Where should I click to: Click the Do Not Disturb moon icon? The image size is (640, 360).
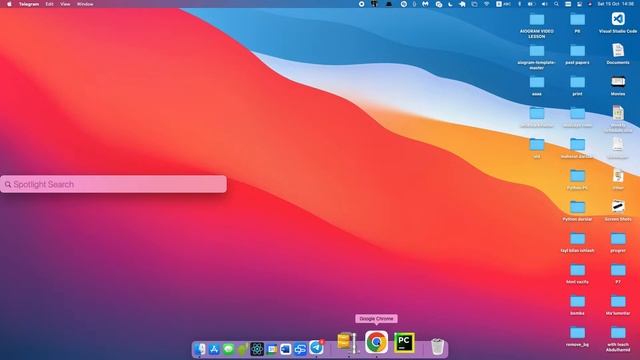click(450, 4)
